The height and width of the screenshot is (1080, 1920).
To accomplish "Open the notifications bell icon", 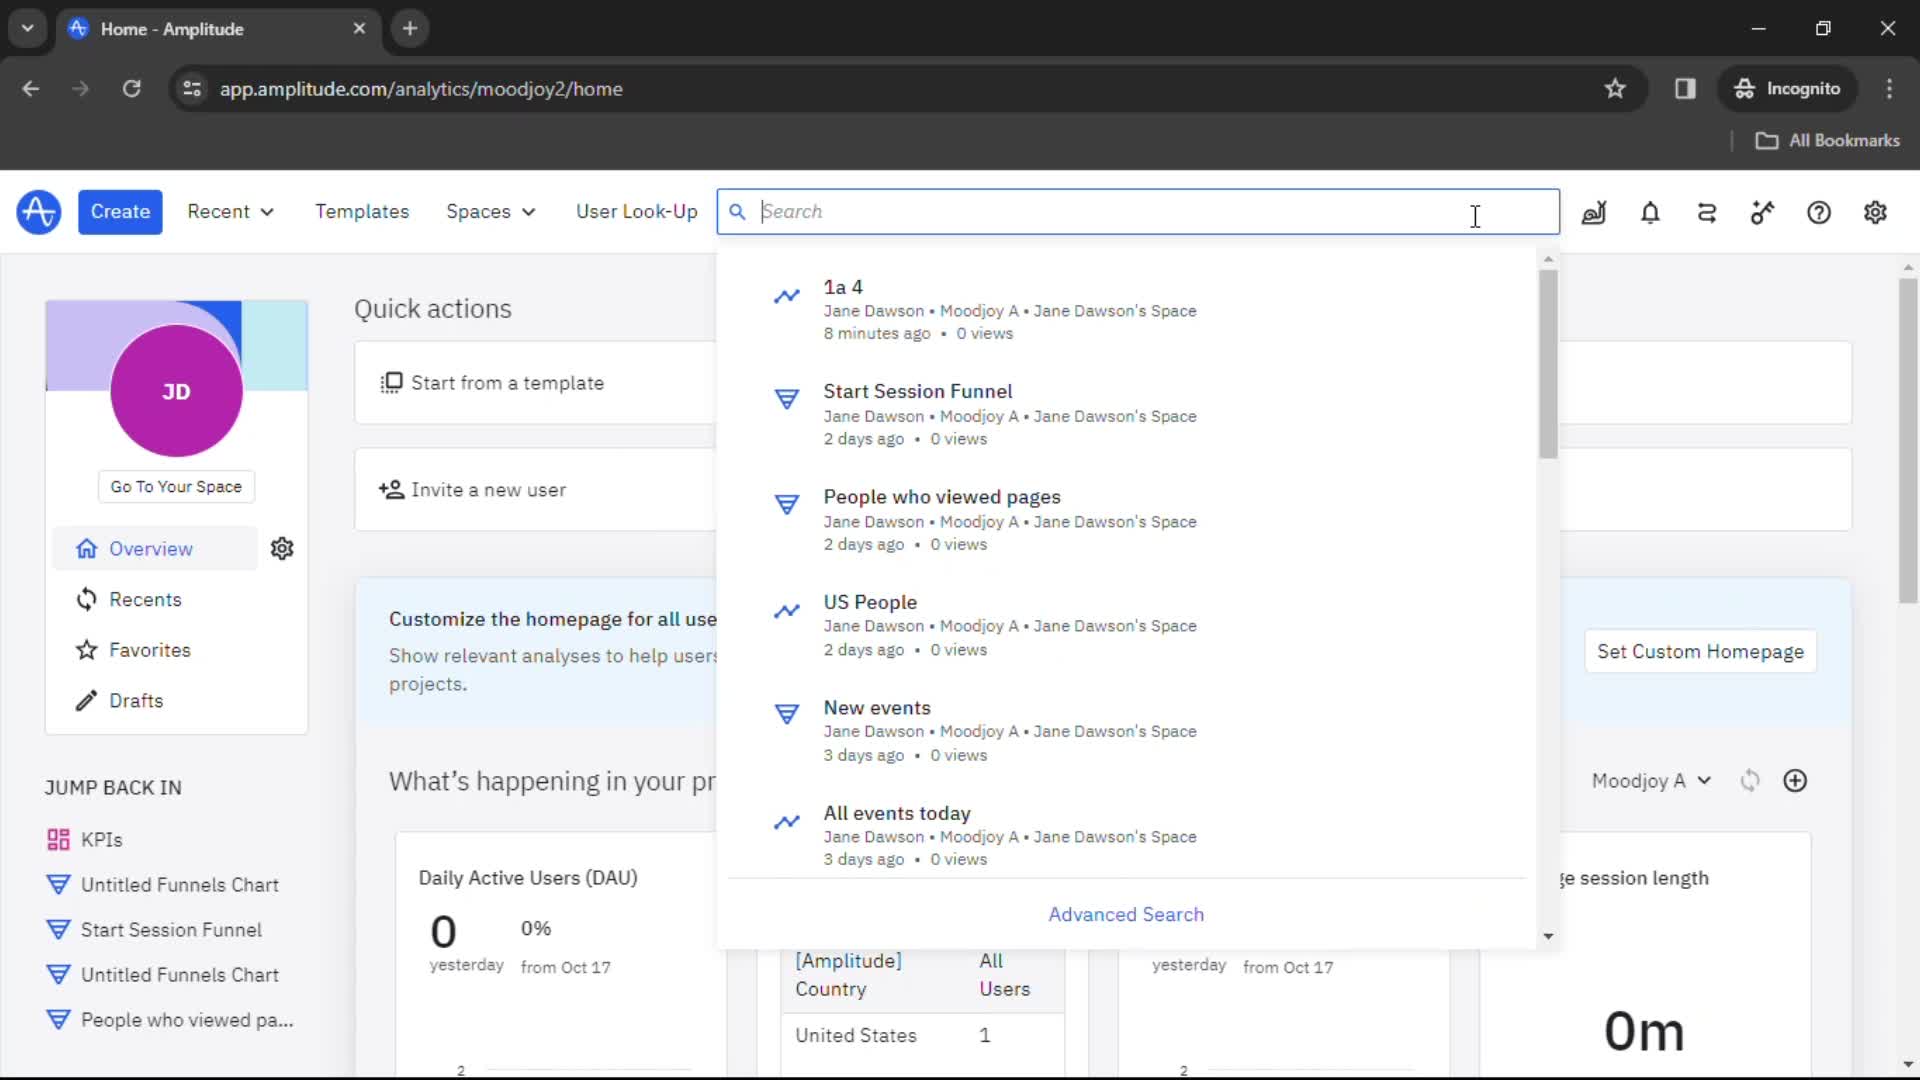I will click(1650, 212).
